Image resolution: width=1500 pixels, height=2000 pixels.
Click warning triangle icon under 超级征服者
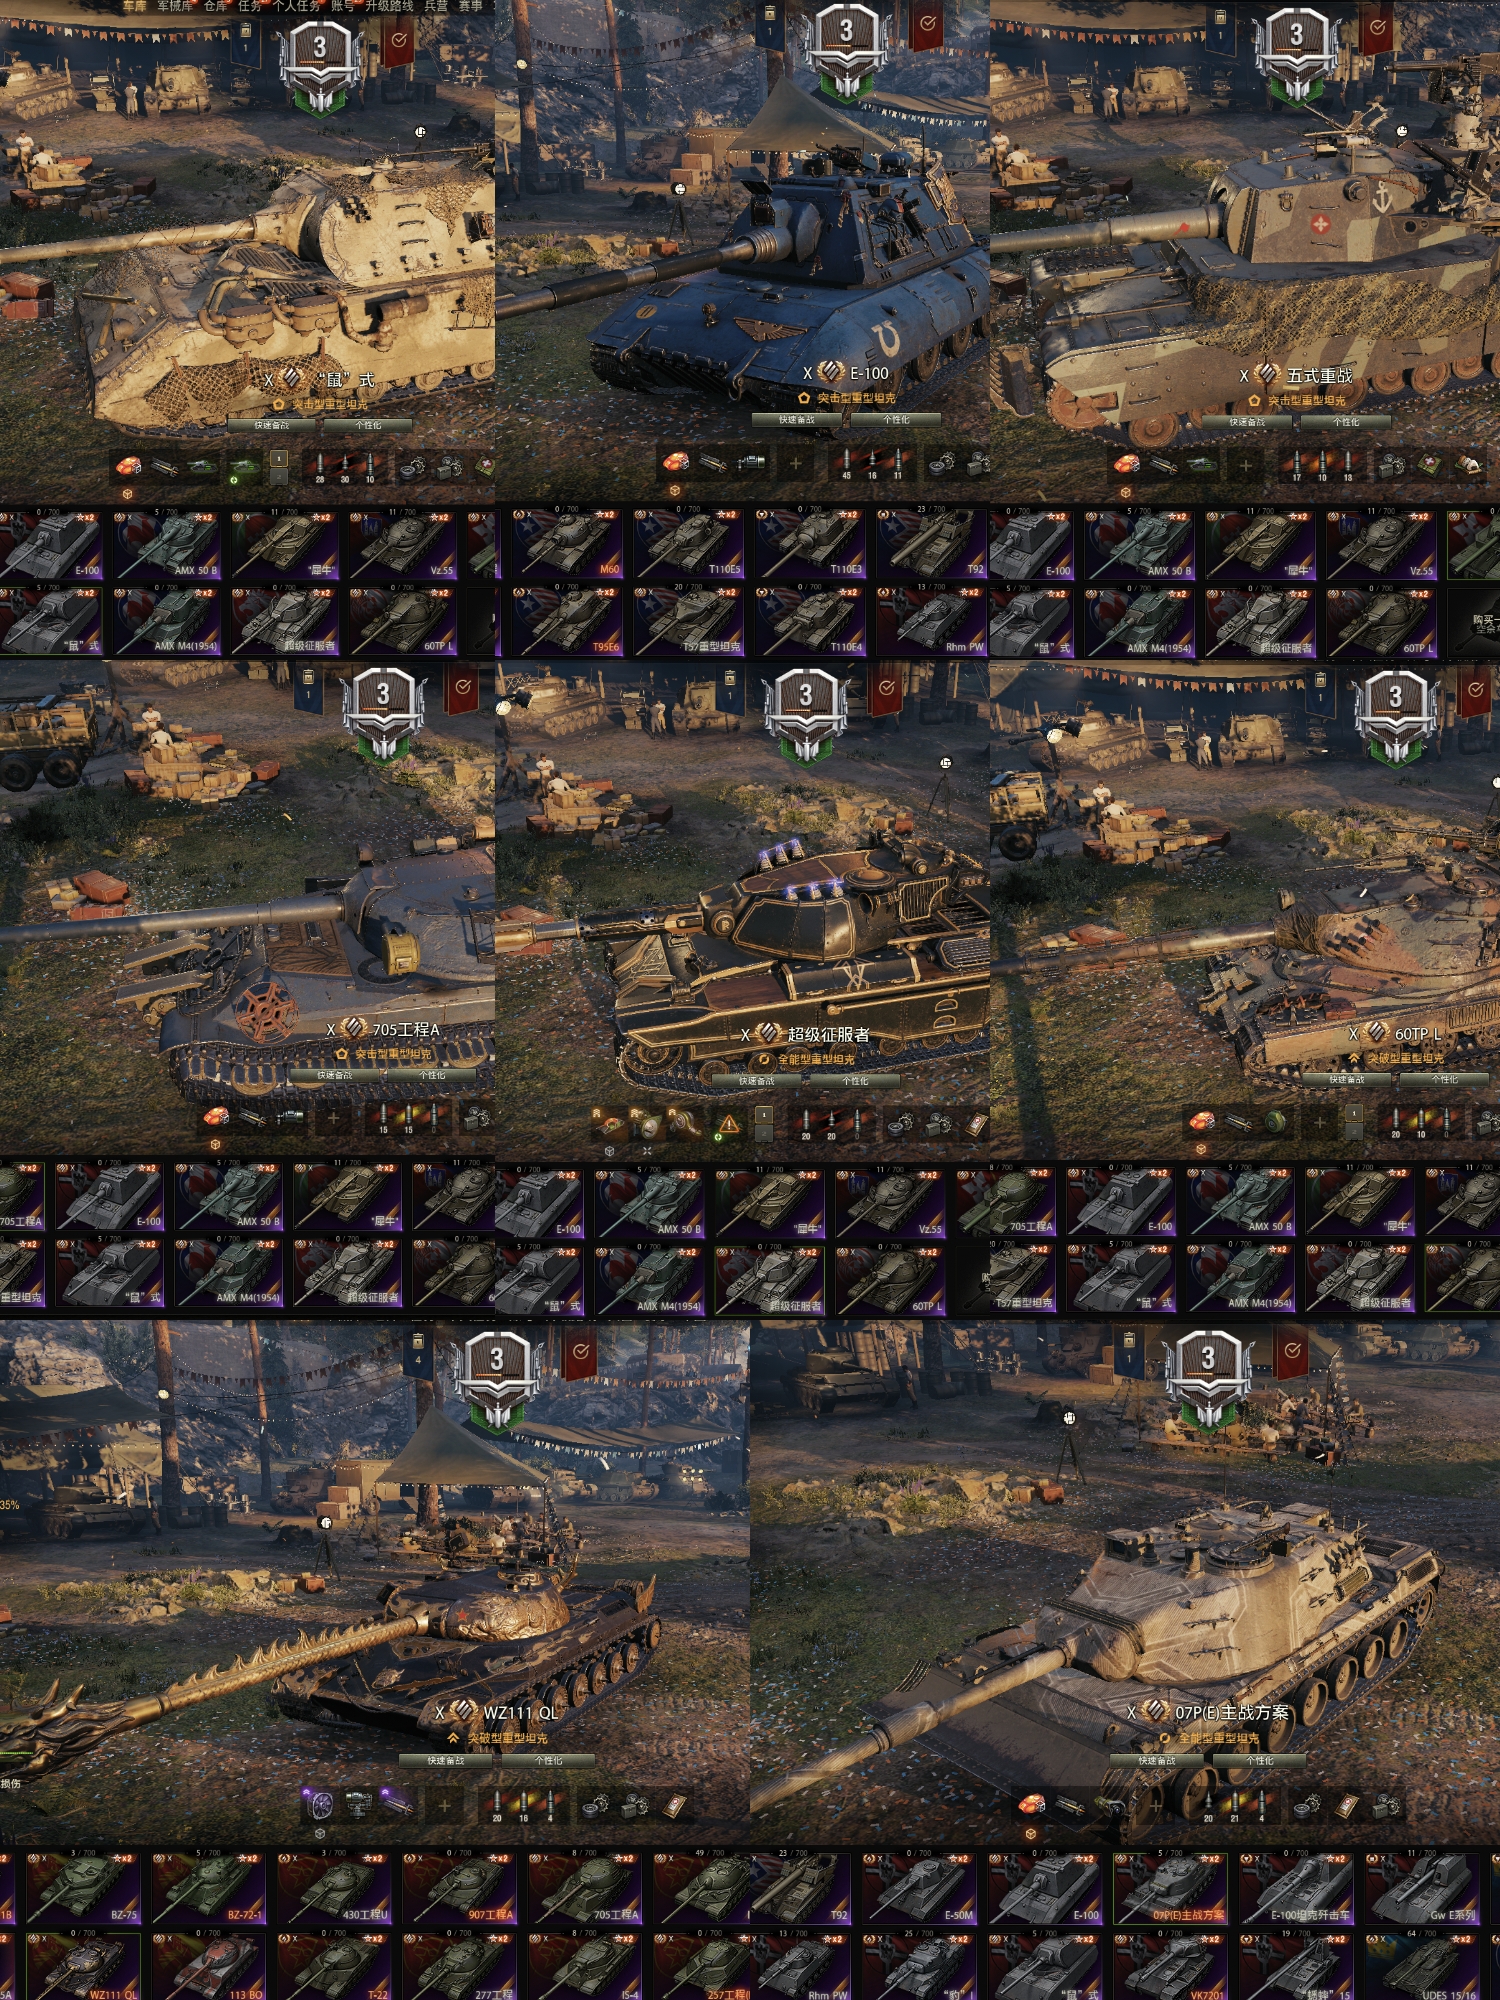(729, 1124)
